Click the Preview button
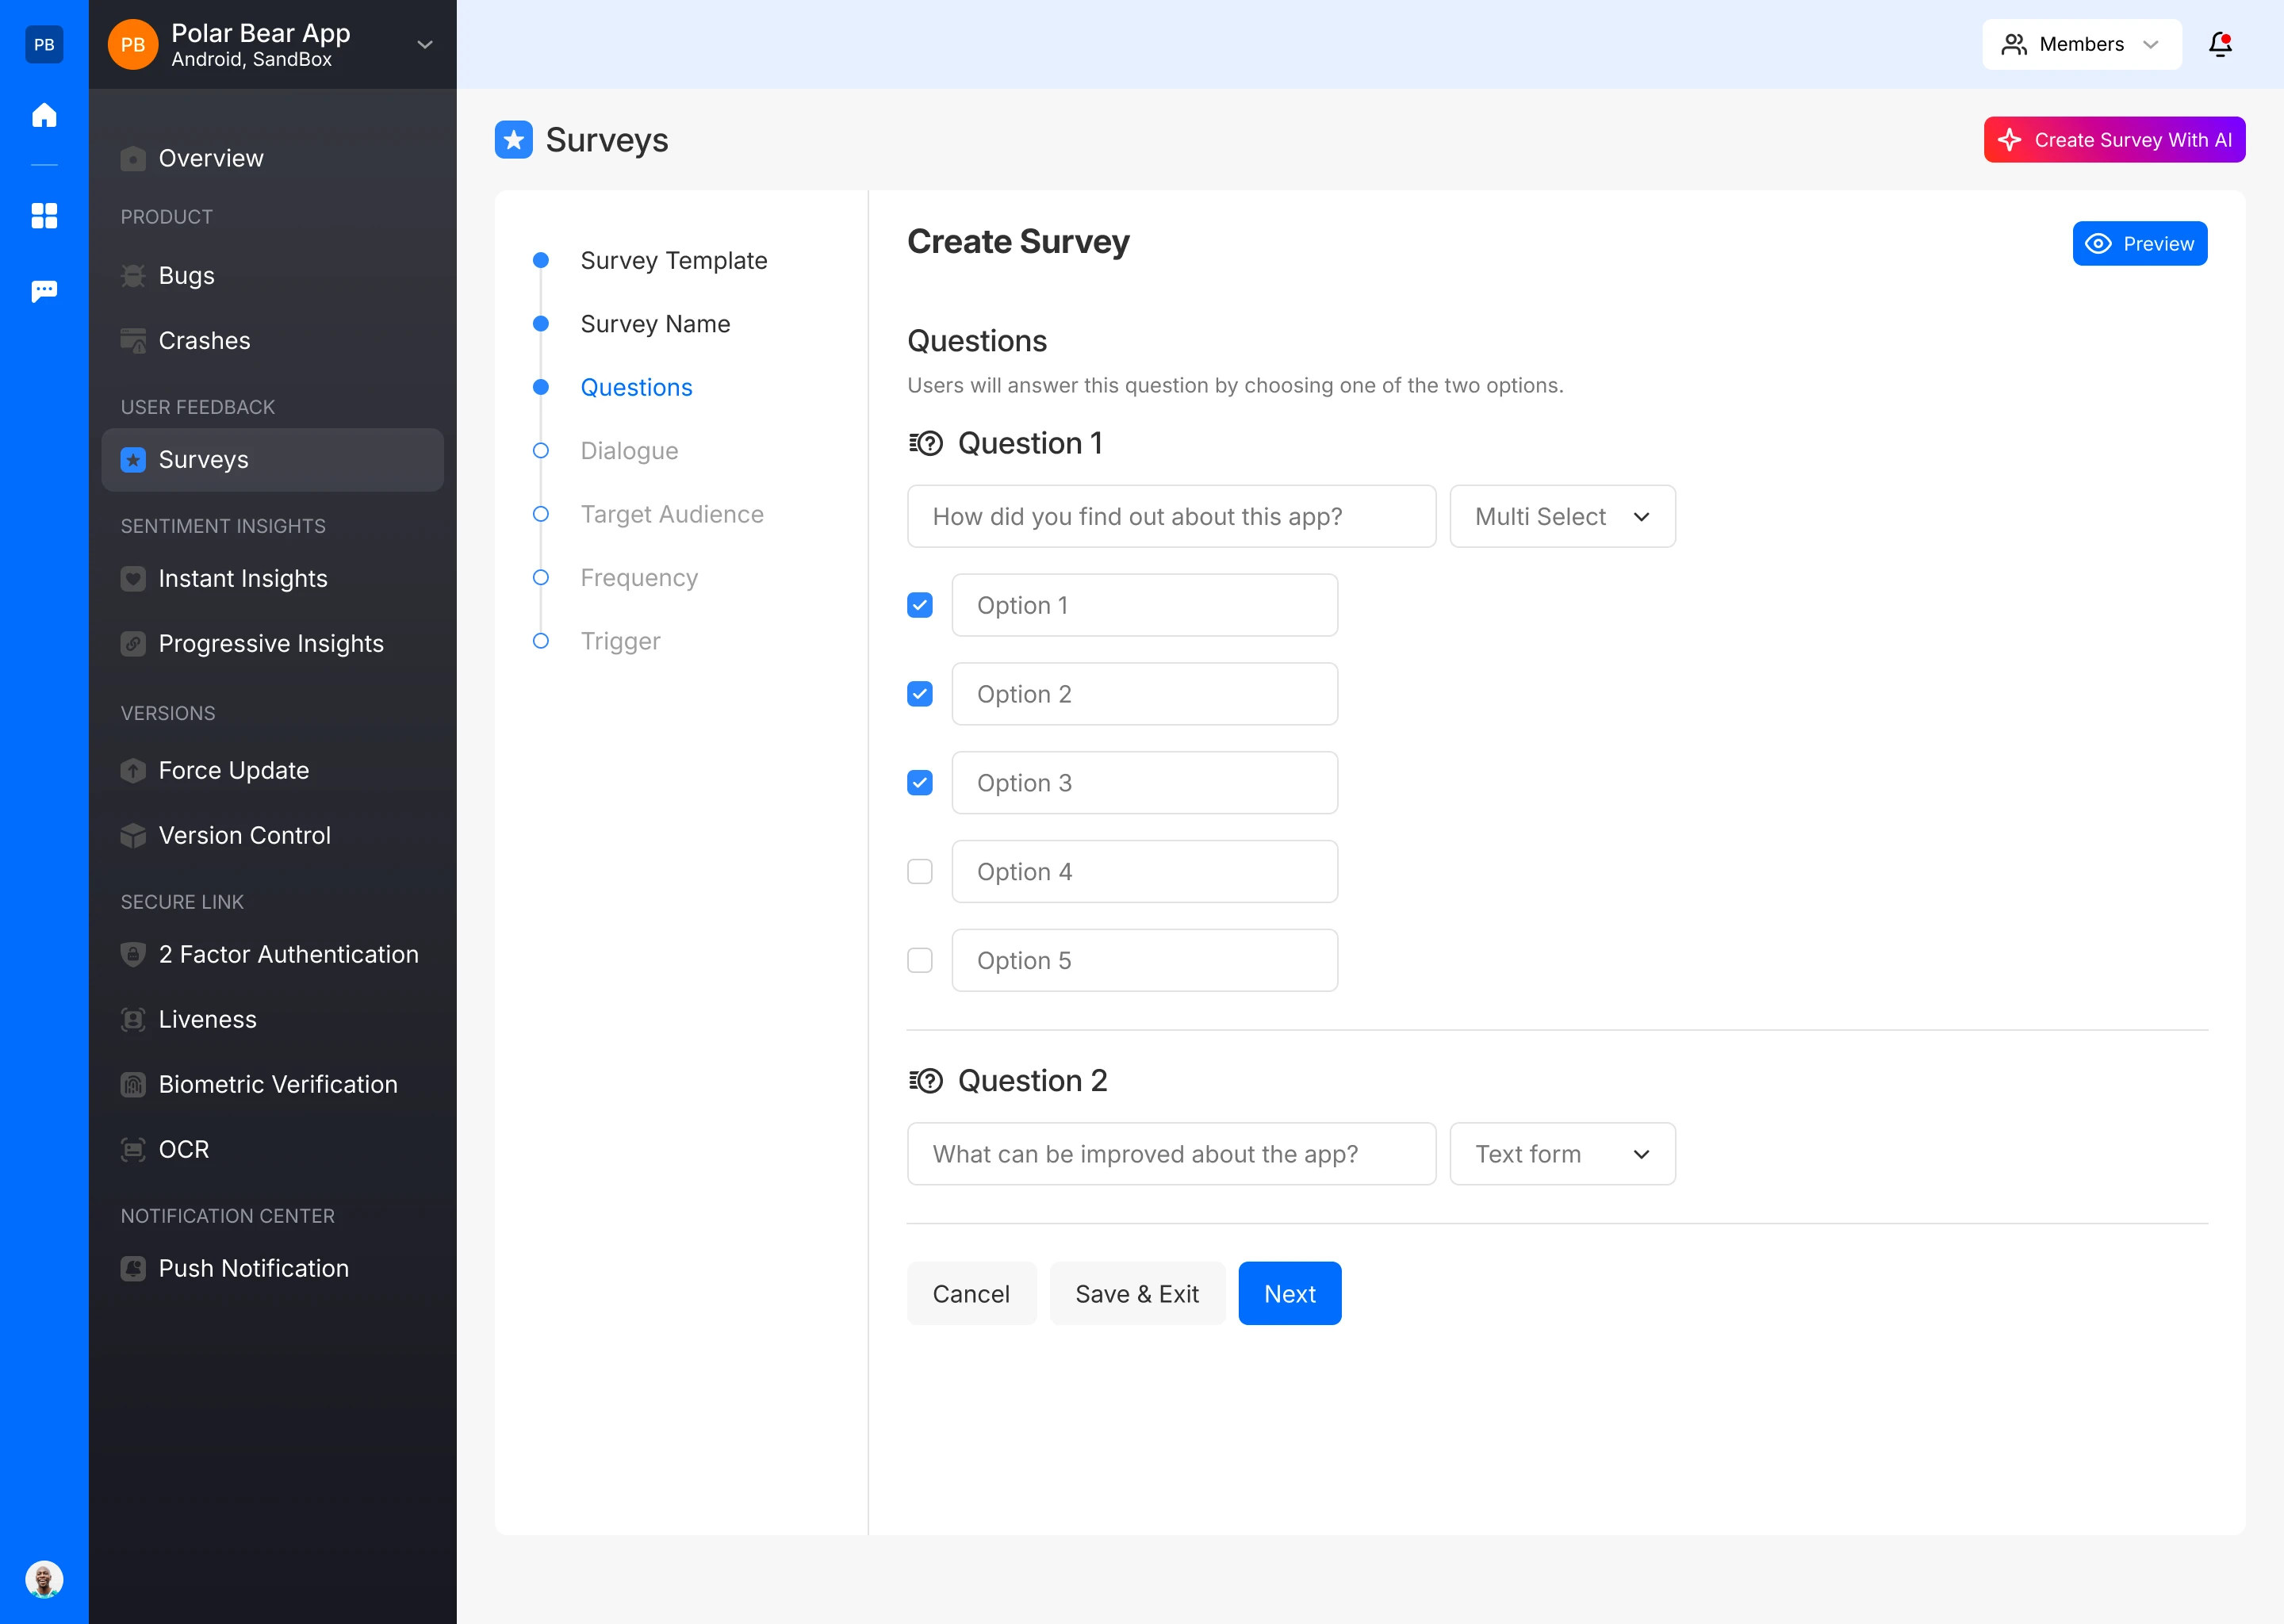2284x1624 pixels. (x=2138, y=243)
